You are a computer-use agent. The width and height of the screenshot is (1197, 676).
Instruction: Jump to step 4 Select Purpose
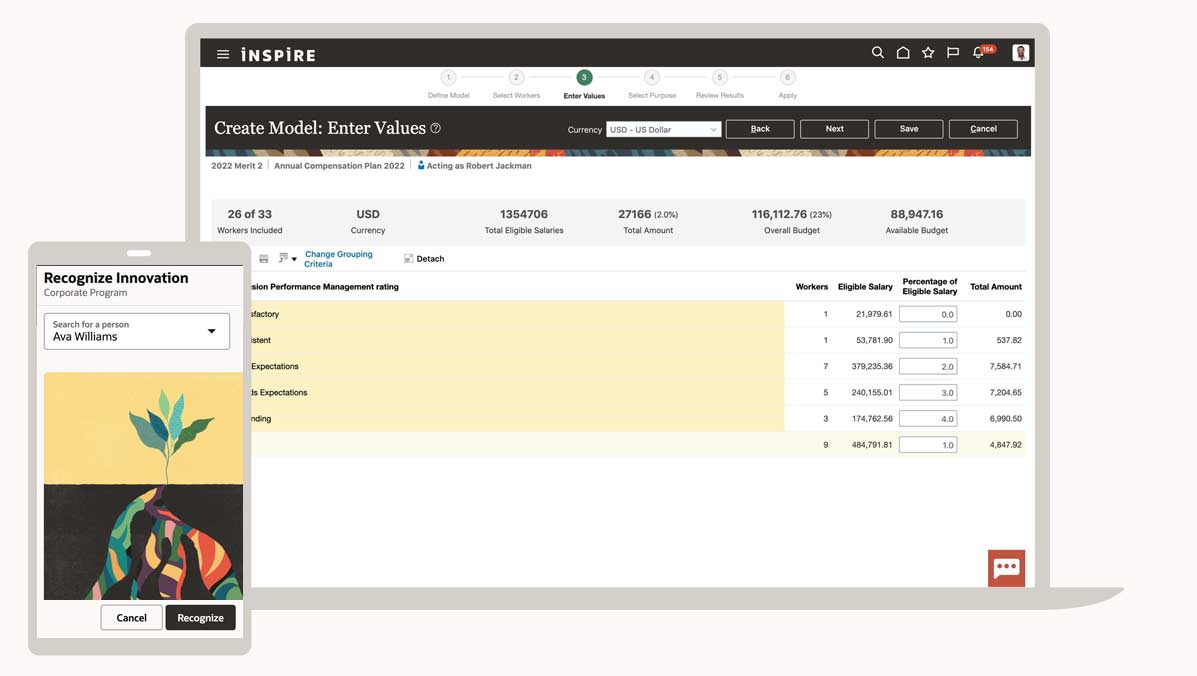[x=652, y=78]
